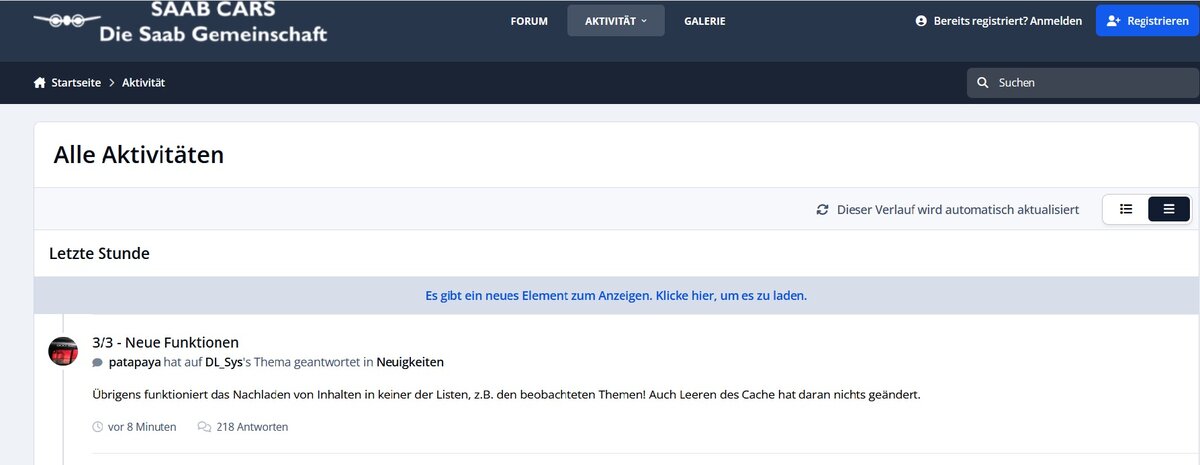Switch to condensed list view

coord(1126,209)
